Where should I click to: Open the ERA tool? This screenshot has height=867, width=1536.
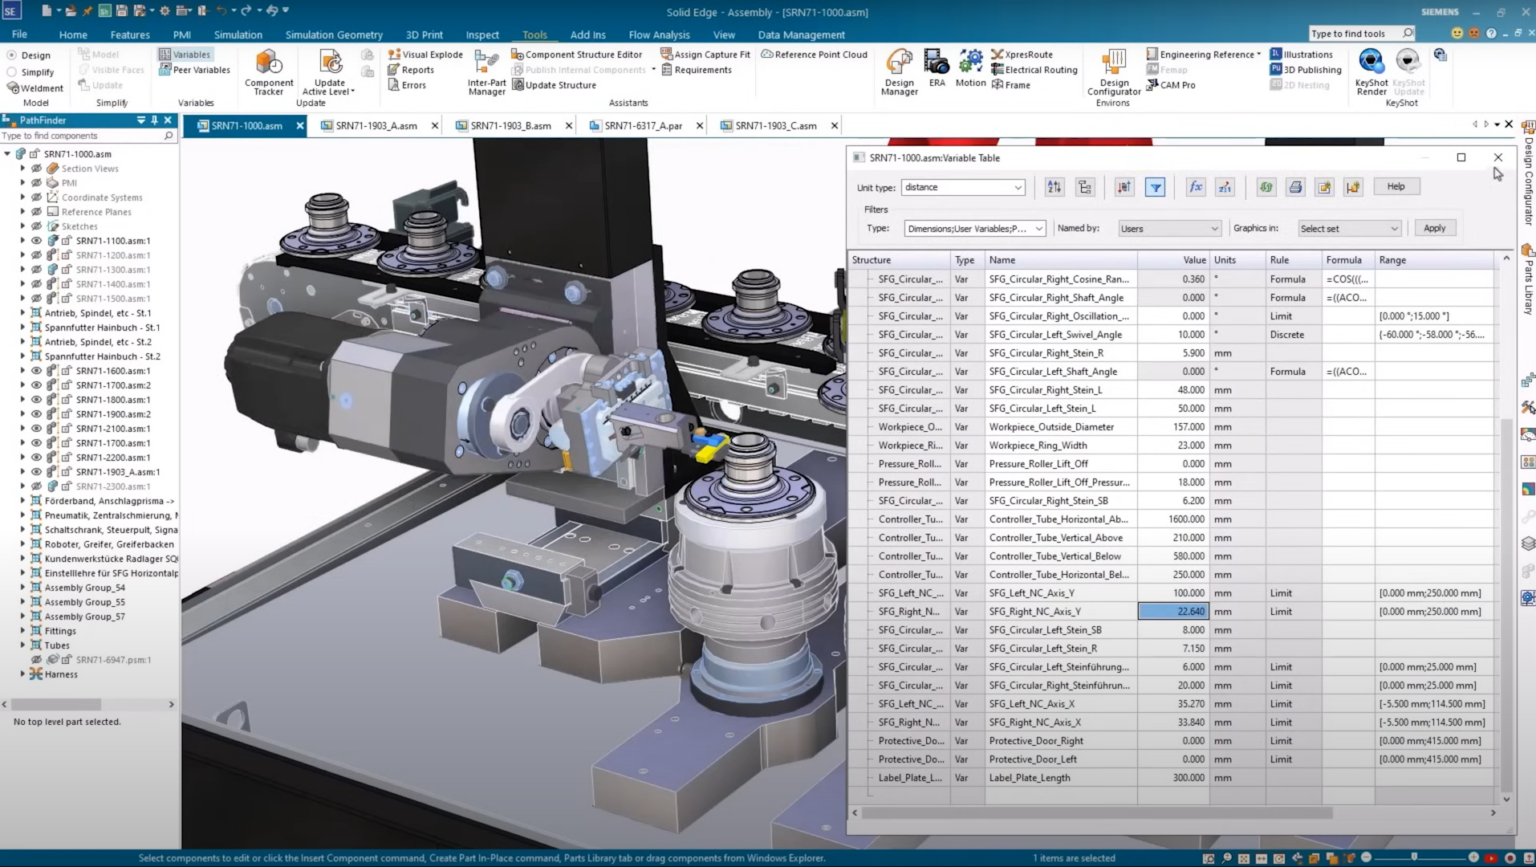pos(936,70)
